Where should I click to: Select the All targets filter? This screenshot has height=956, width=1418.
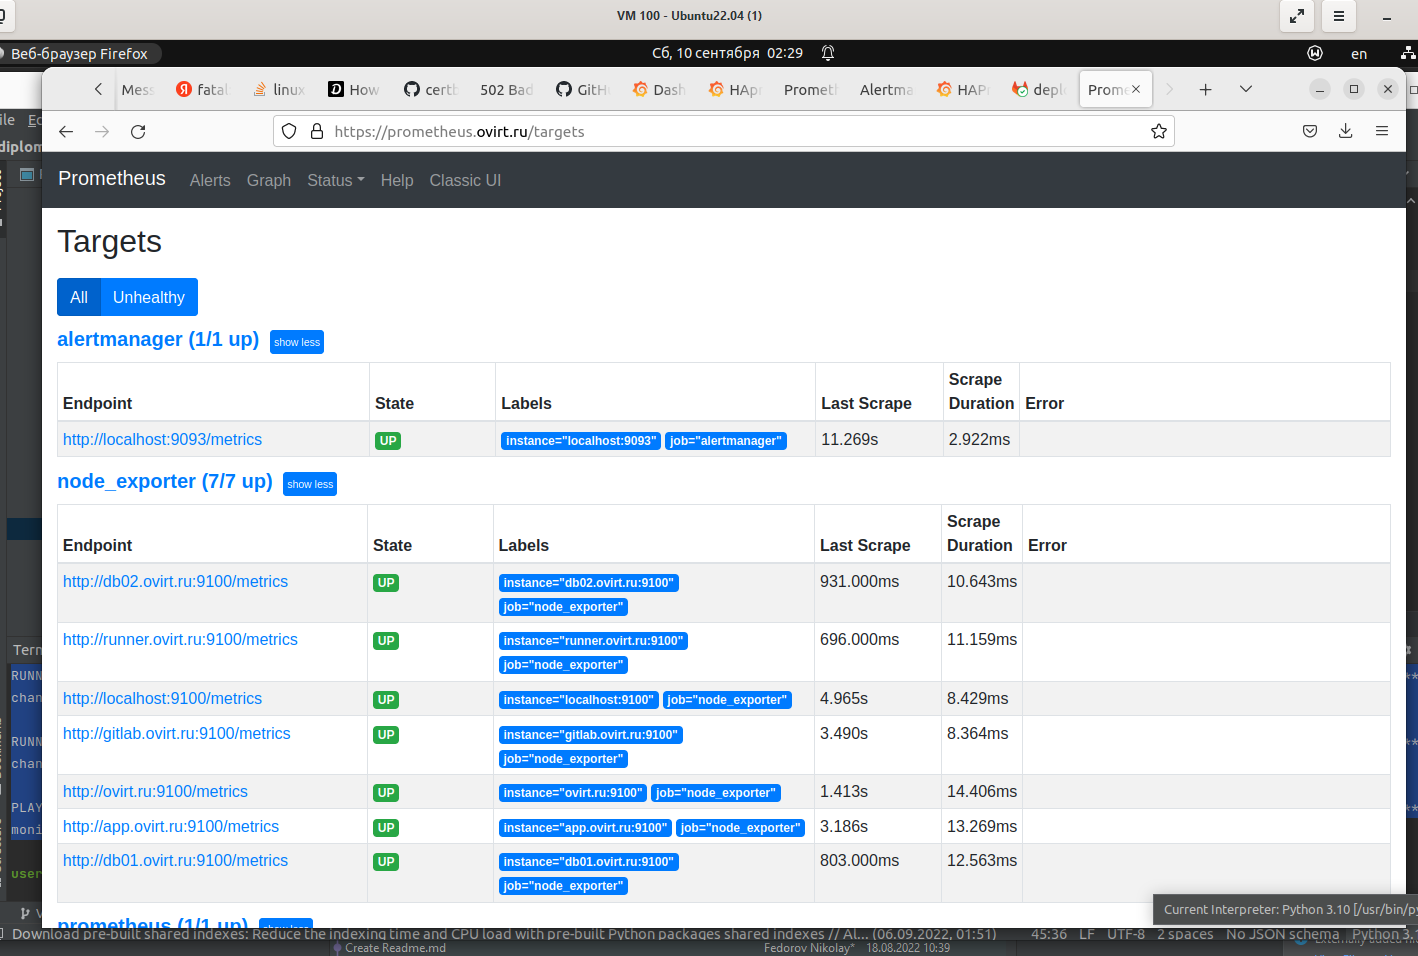point(79,297)
